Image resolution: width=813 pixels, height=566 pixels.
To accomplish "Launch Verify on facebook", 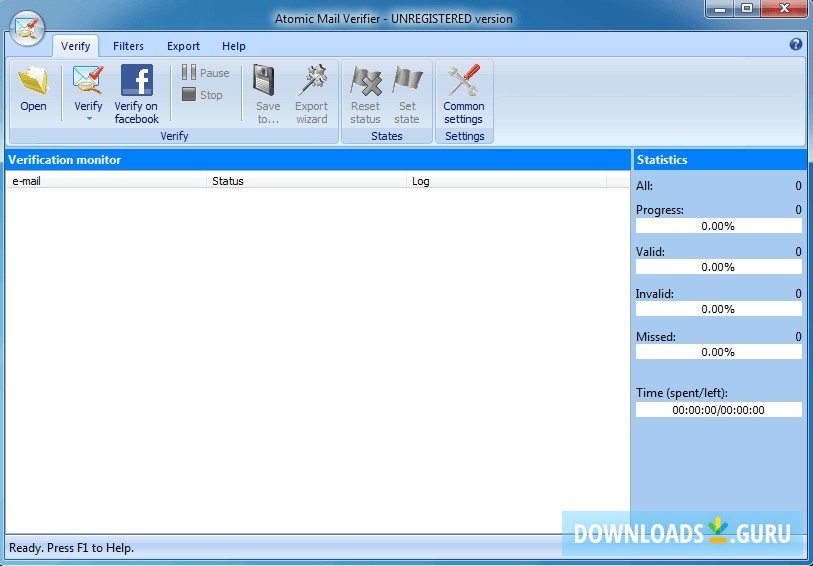I will click(136, 94).
